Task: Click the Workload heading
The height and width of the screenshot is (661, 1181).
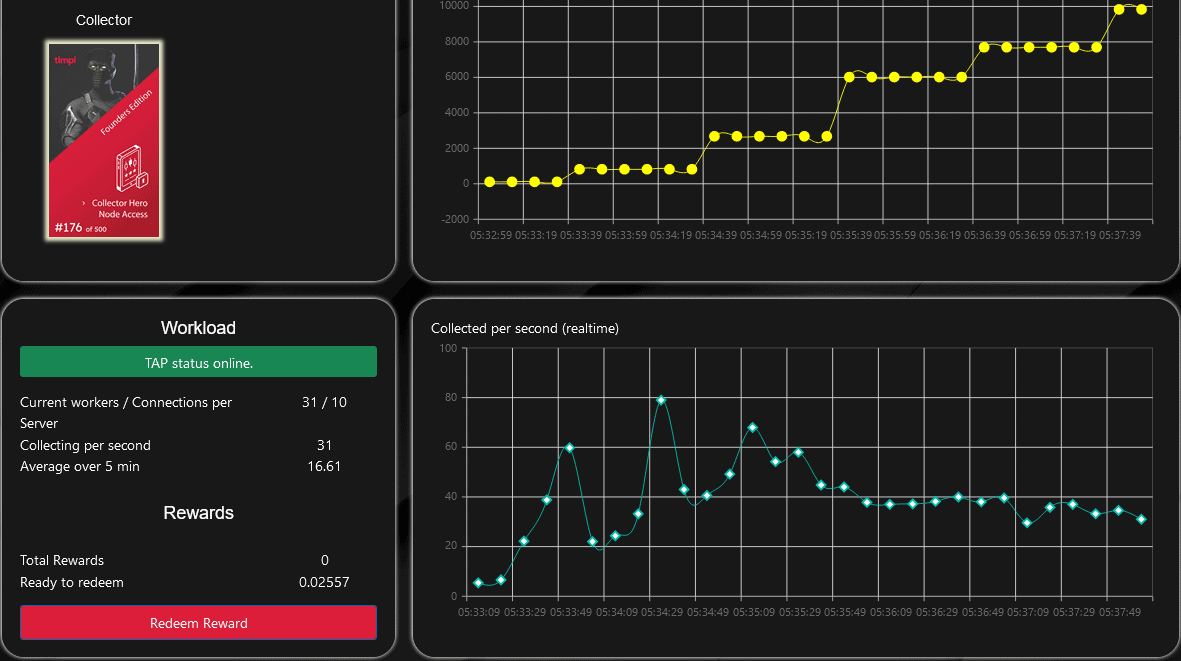Action: click(x=198, y=328)
